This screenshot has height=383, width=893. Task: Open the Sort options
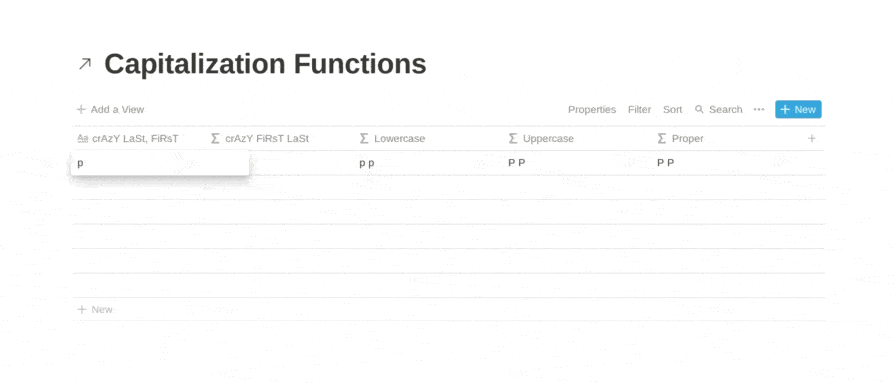tap(672, 109)
